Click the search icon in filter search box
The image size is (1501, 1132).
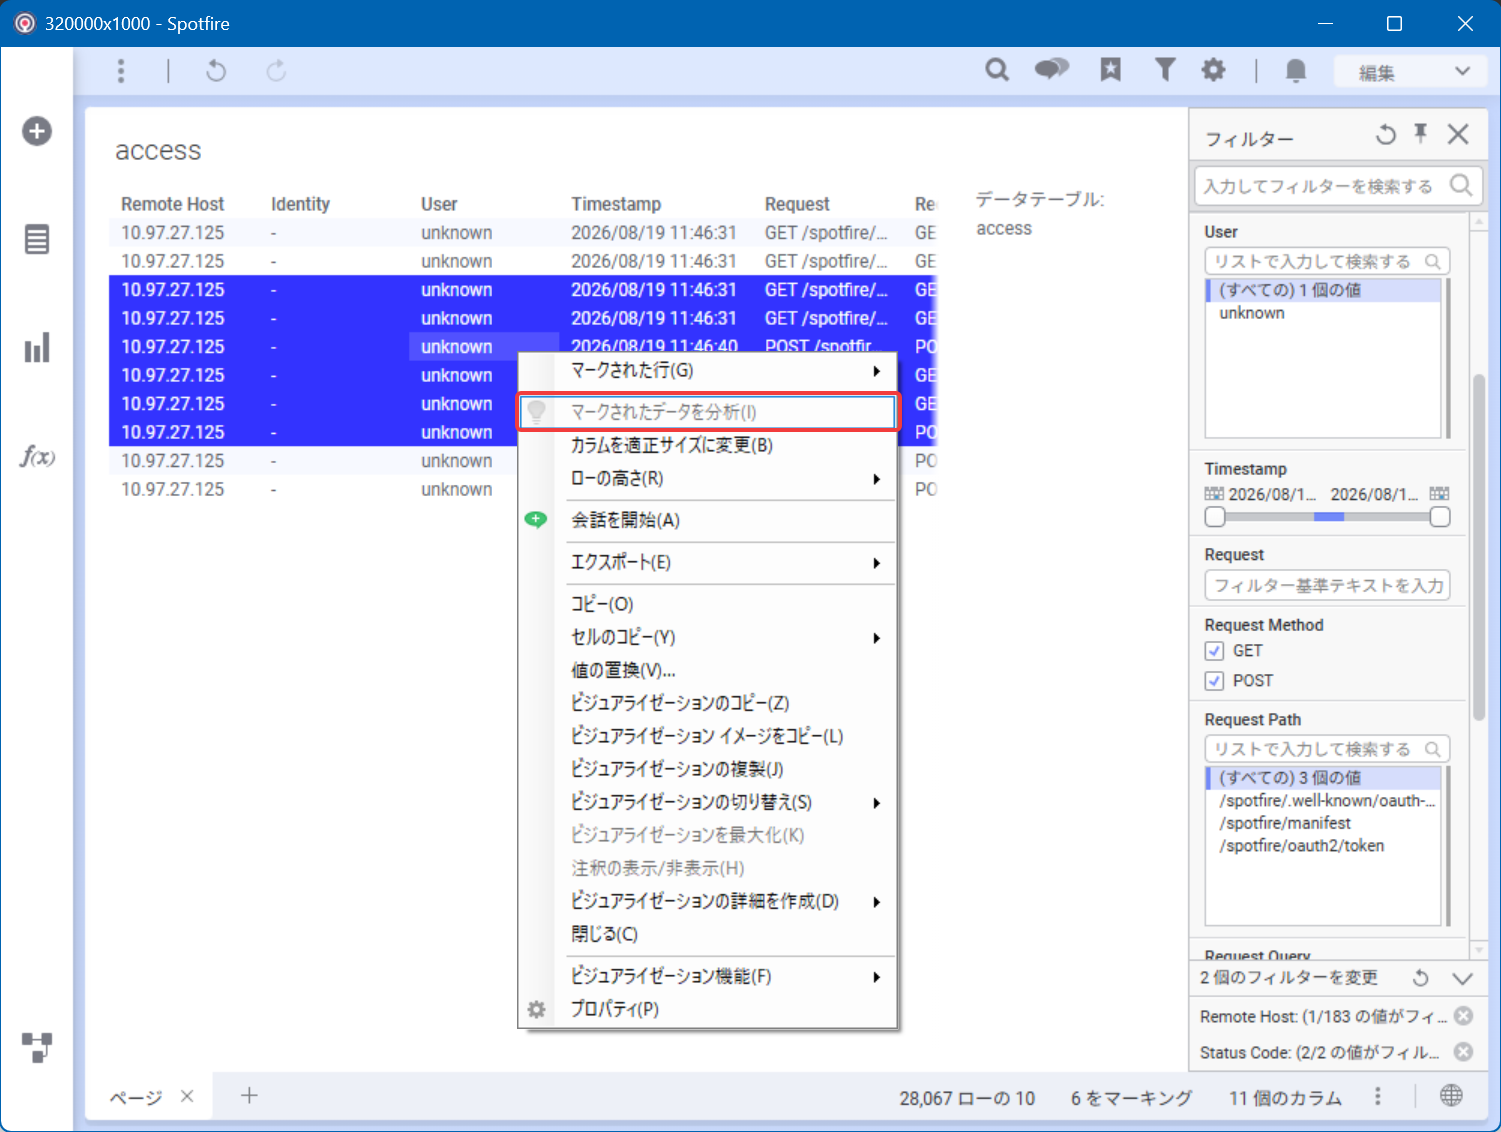(1461, 185)
